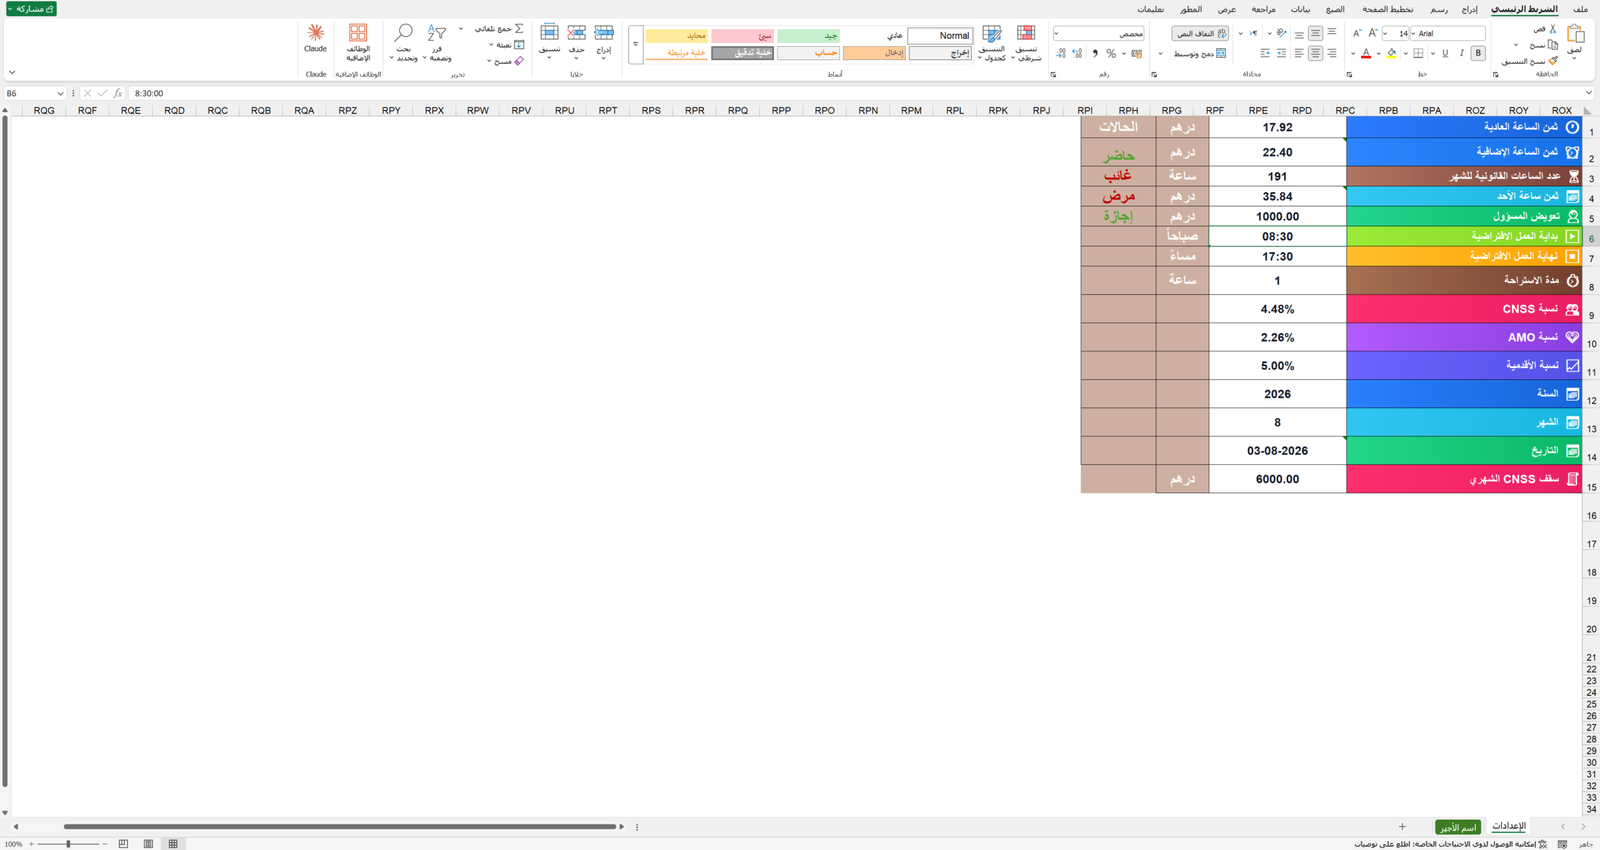Toggle Italic formatting (I)
Image resolution: width=1600 pixels, height=850 pixels.
point(1462,53)
